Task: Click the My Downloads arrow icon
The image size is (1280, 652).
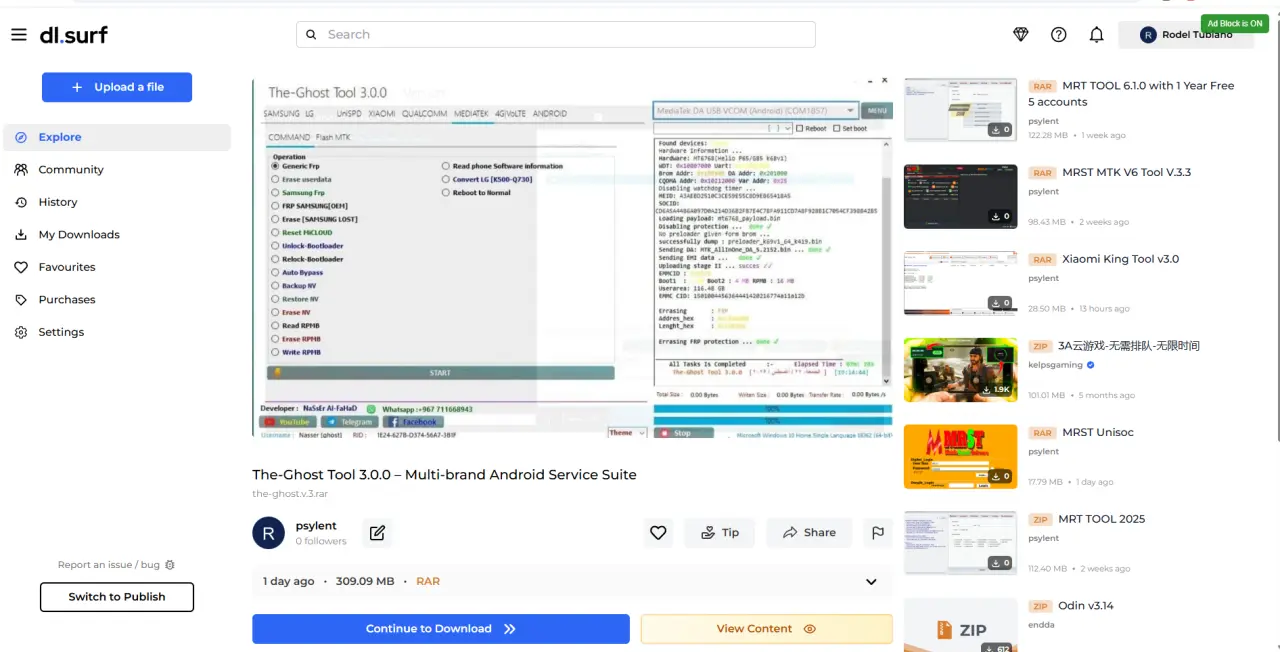Action: coord(21,235)
